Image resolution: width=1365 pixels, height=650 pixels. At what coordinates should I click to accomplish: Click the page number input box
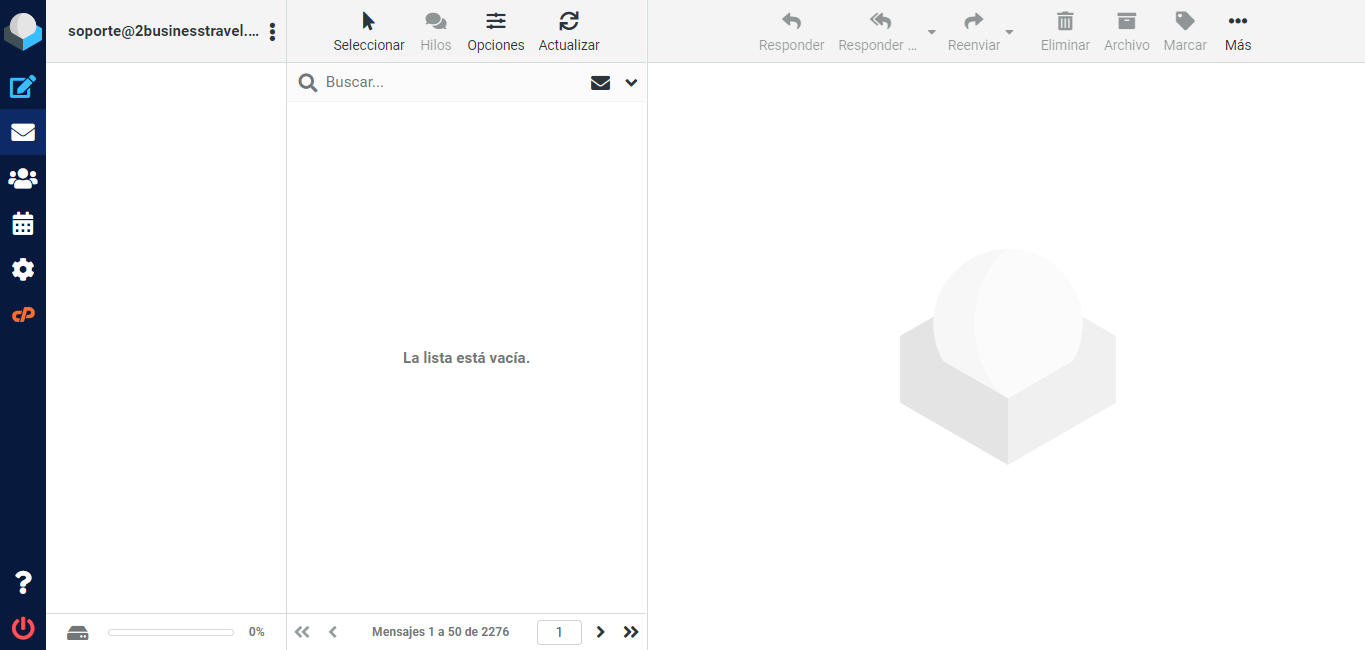click(x=559, y=632)
